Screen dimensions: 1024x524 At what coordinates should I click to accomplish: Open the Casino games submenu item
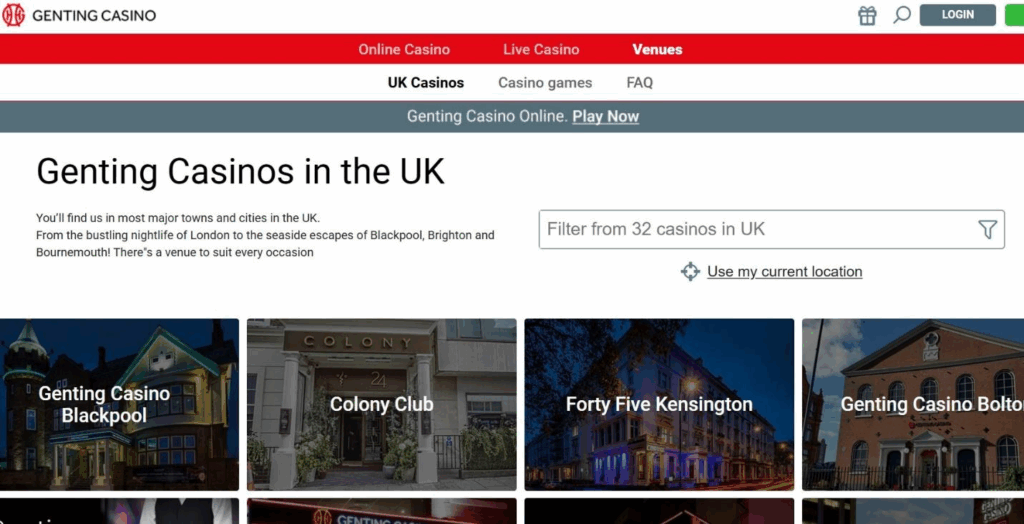[545, 83]
